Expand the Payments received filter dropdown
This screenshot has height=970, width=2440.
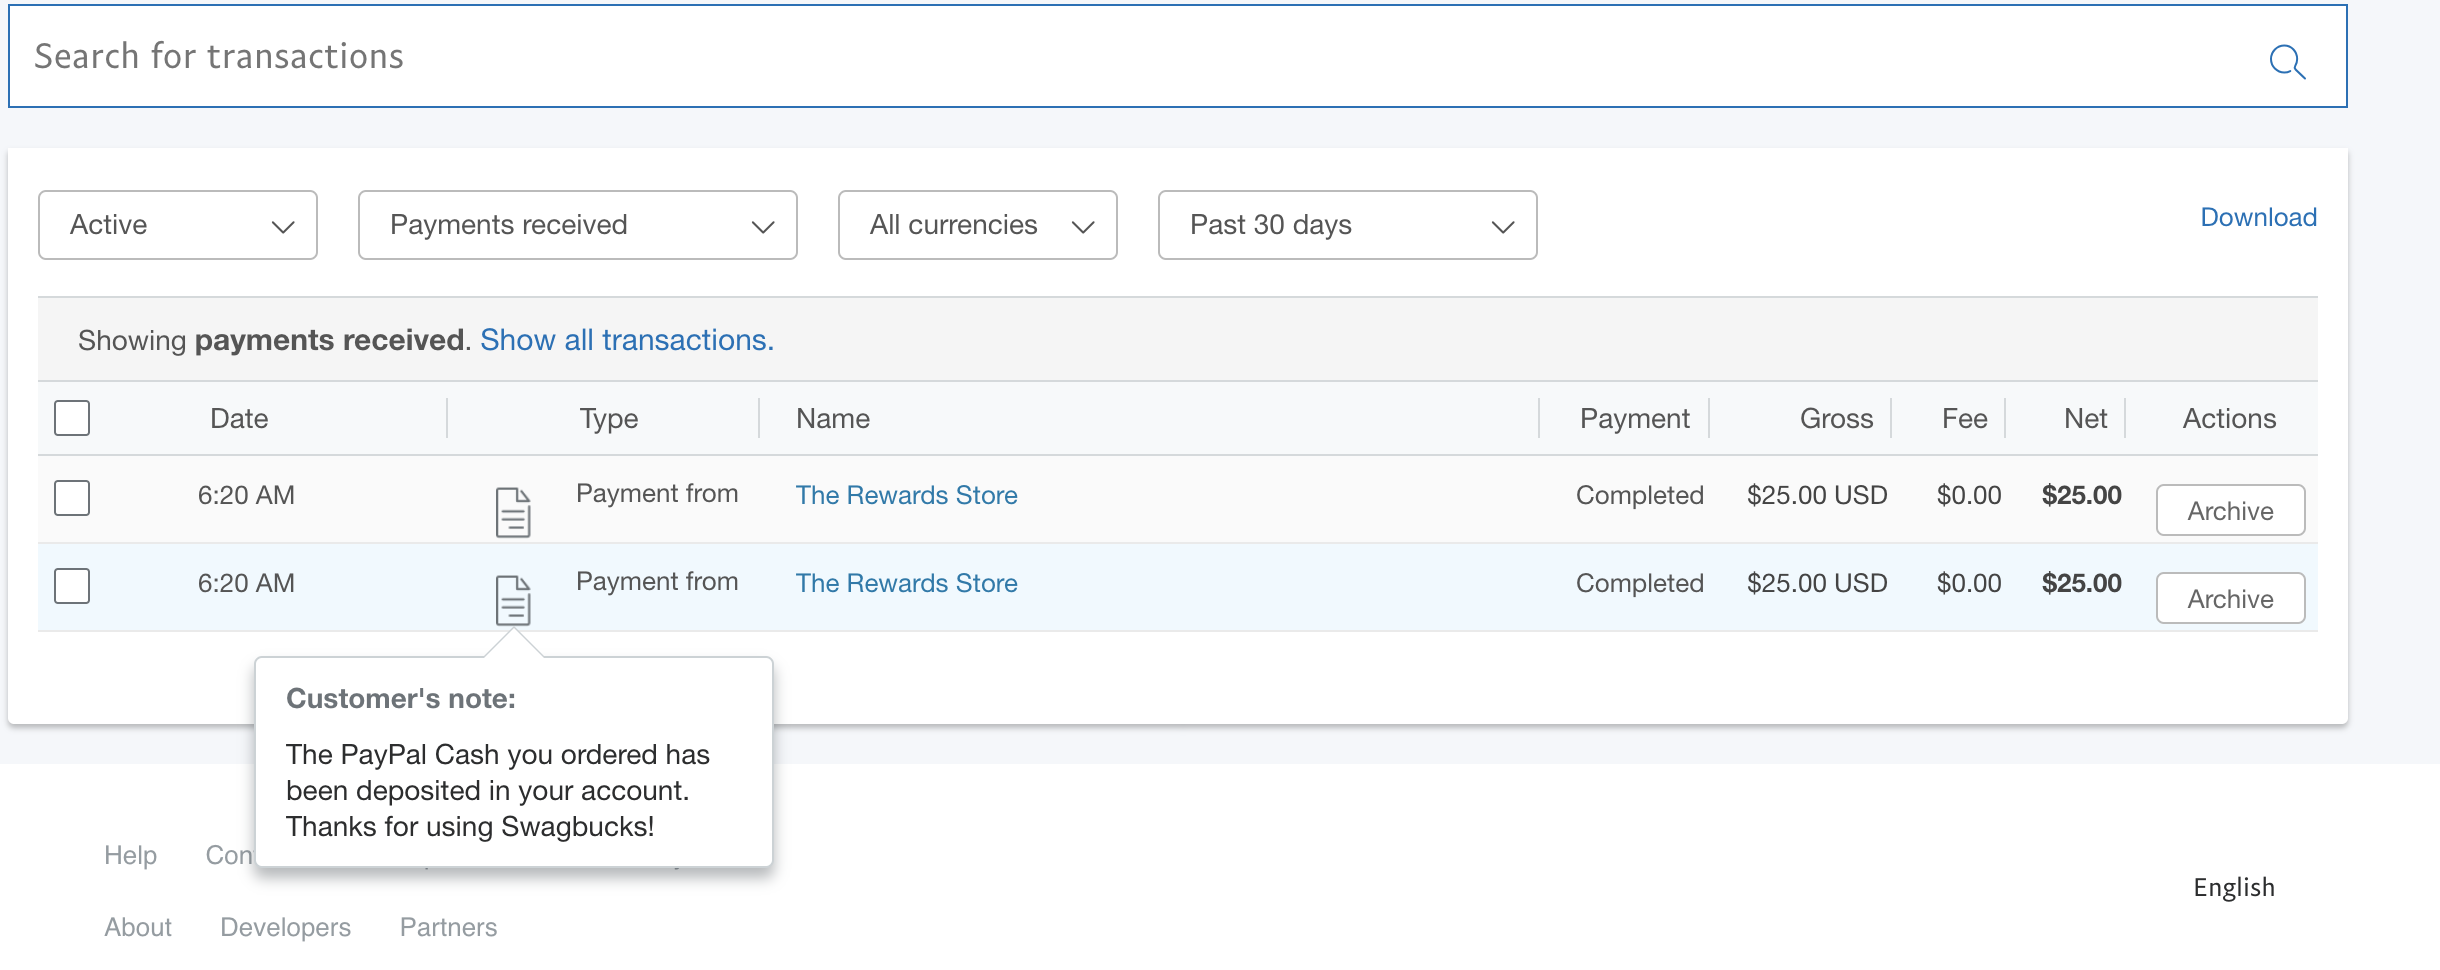[x=577, y=225]
